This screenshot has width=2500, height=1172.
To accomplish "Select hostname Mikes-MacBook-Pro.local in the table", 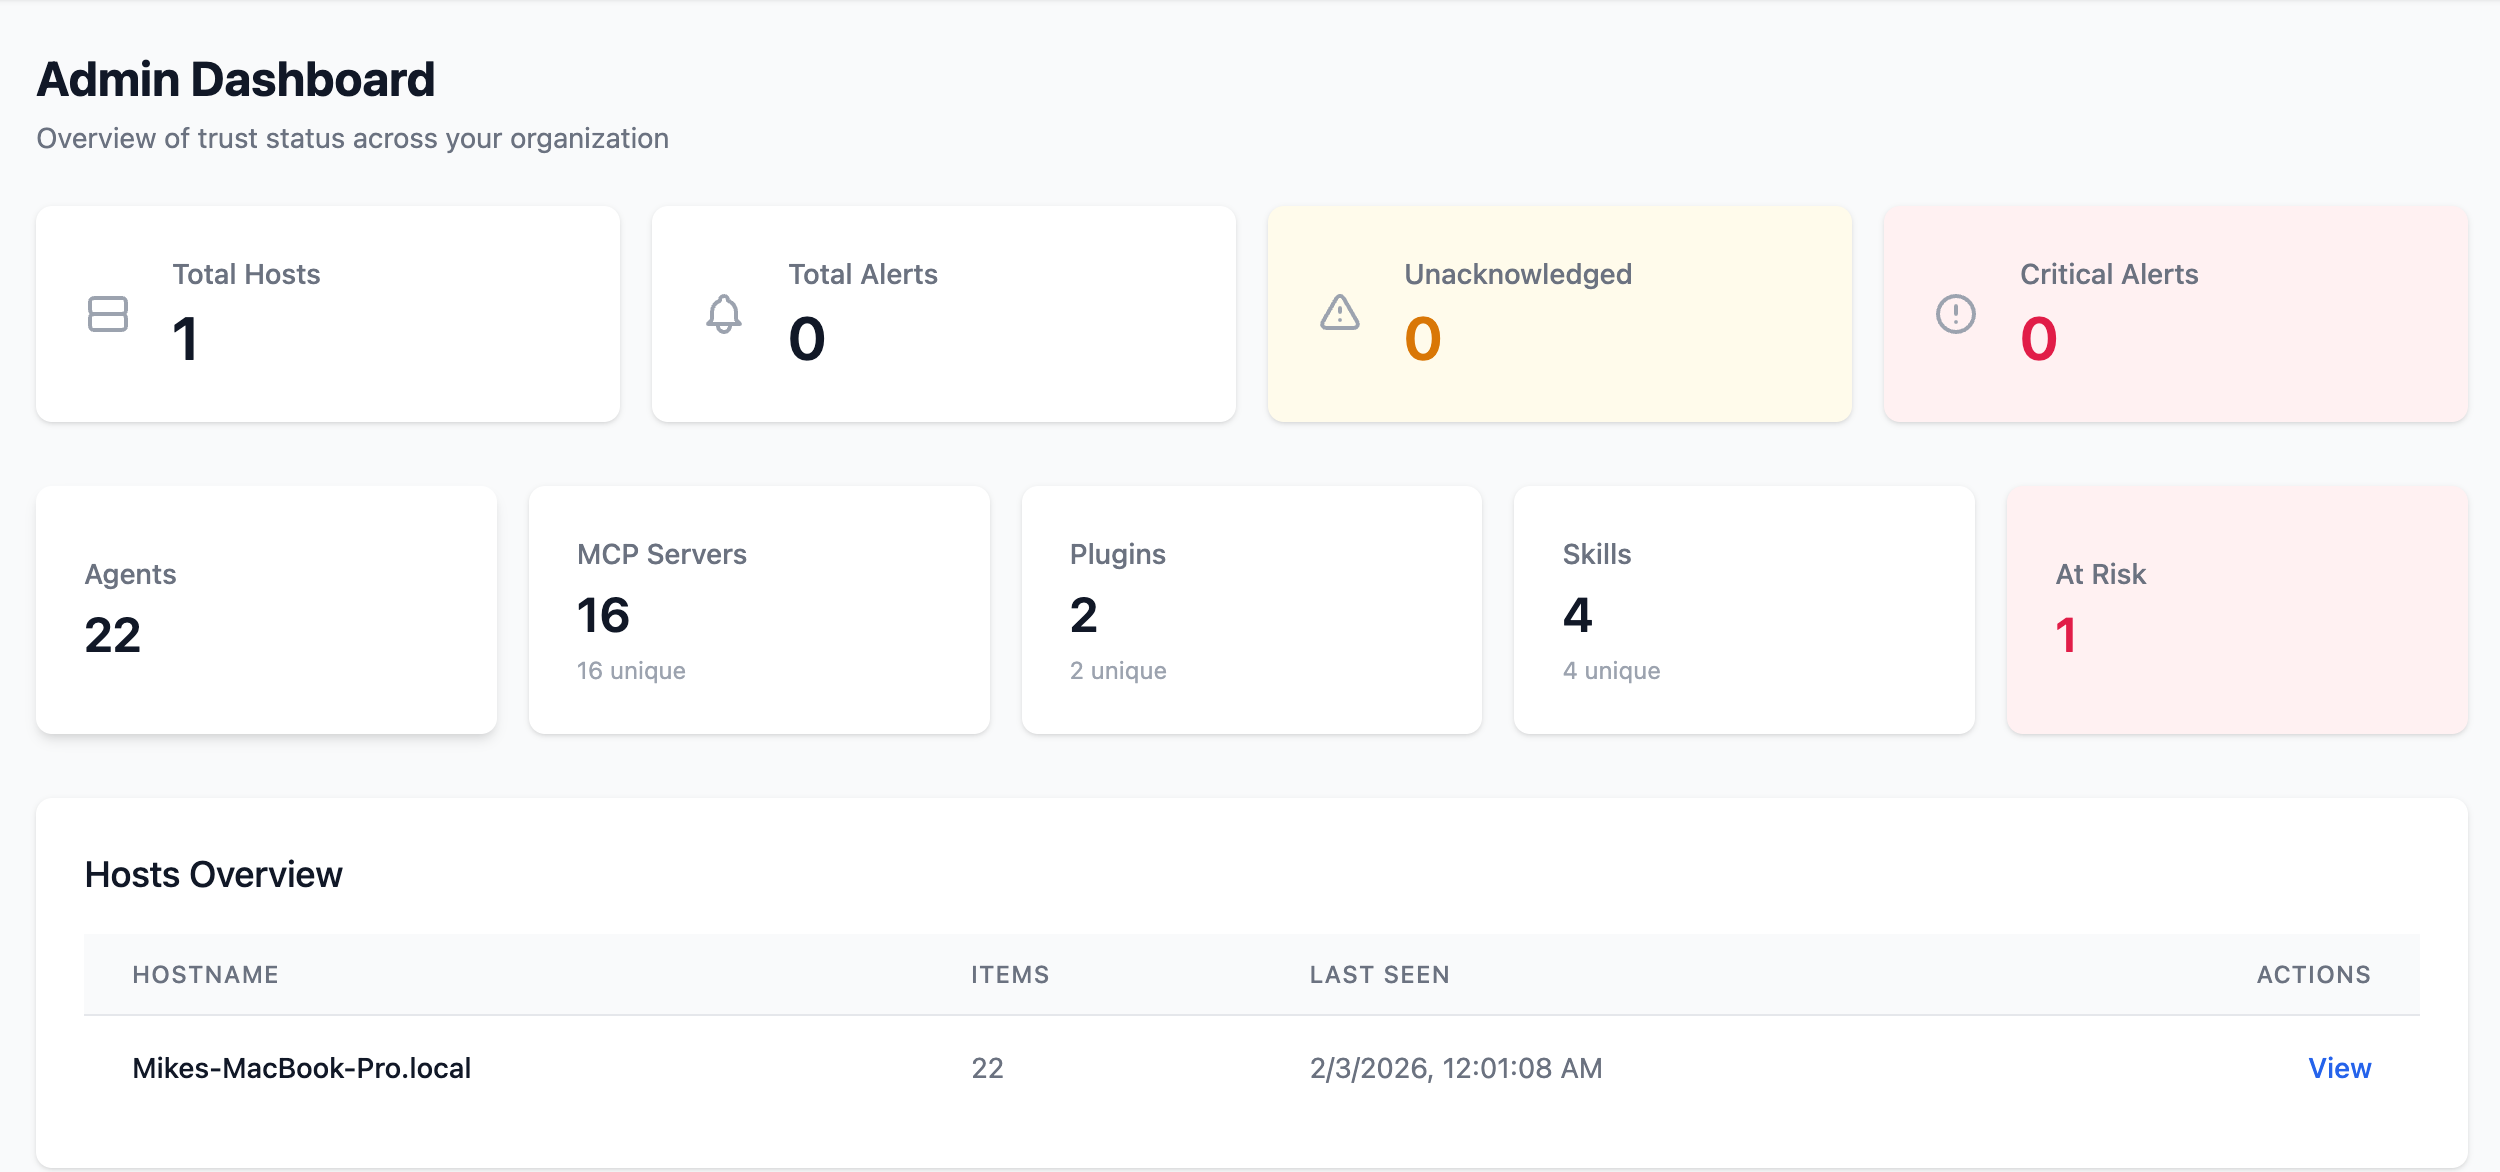I will click(x=303, y=1068).
